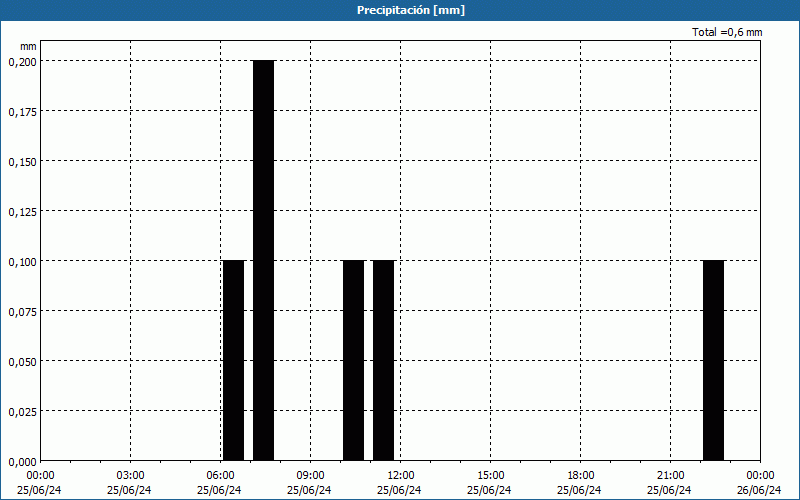Click the bar just after 06:00
This screenshot has width=800, height=500.
pyautogui.click(x=234, y=360)
